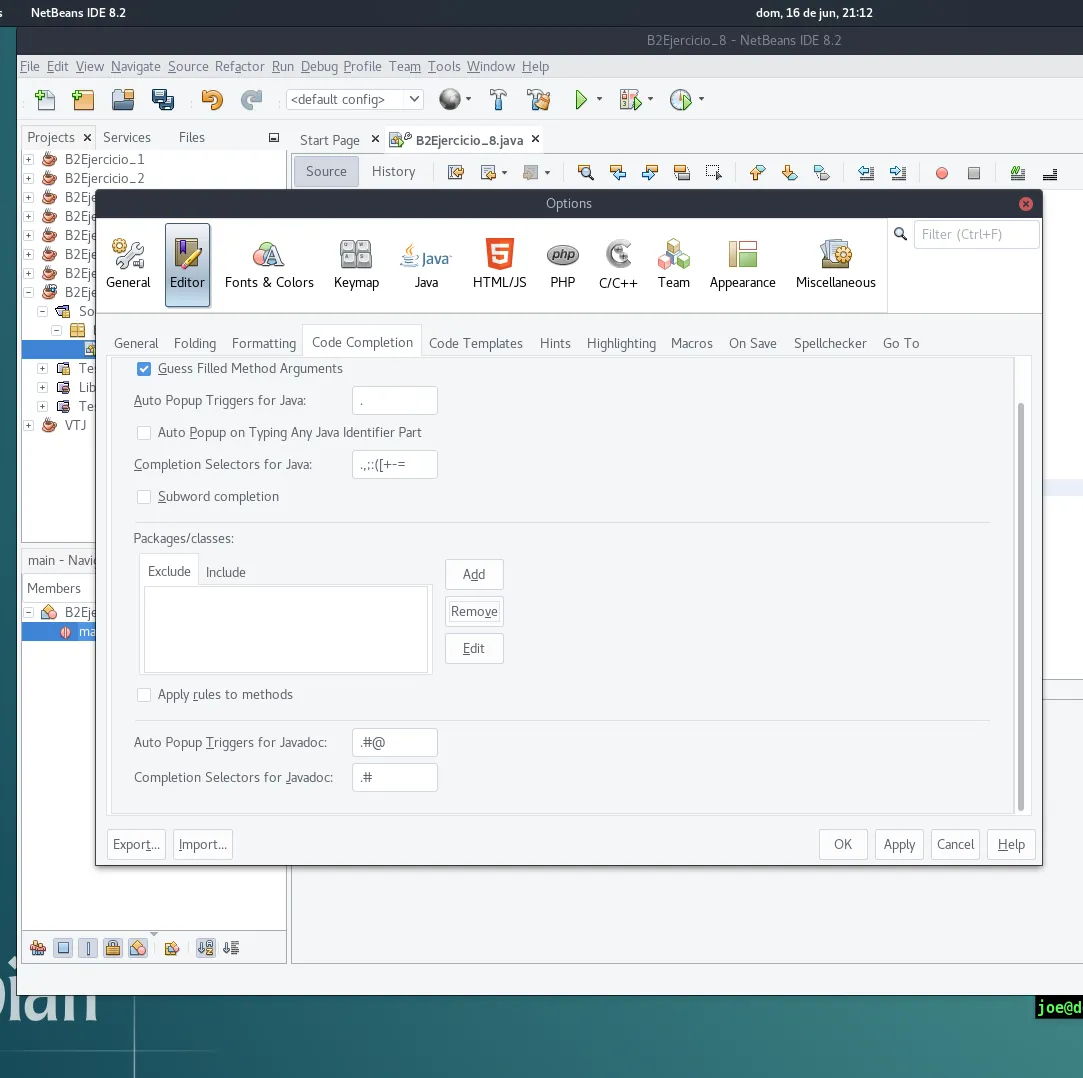Click the New Project toolbar icon

pyautogui.click(x=84, y=99)
